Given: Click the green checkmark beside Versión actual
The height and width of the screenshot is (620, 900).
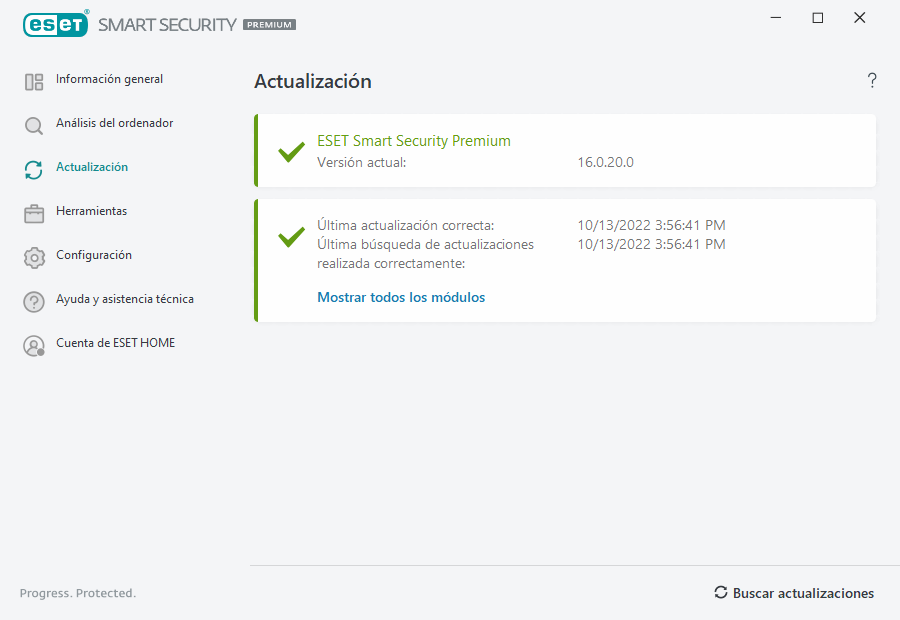Looking at the screenshot, I should click(x=291, y=152).
